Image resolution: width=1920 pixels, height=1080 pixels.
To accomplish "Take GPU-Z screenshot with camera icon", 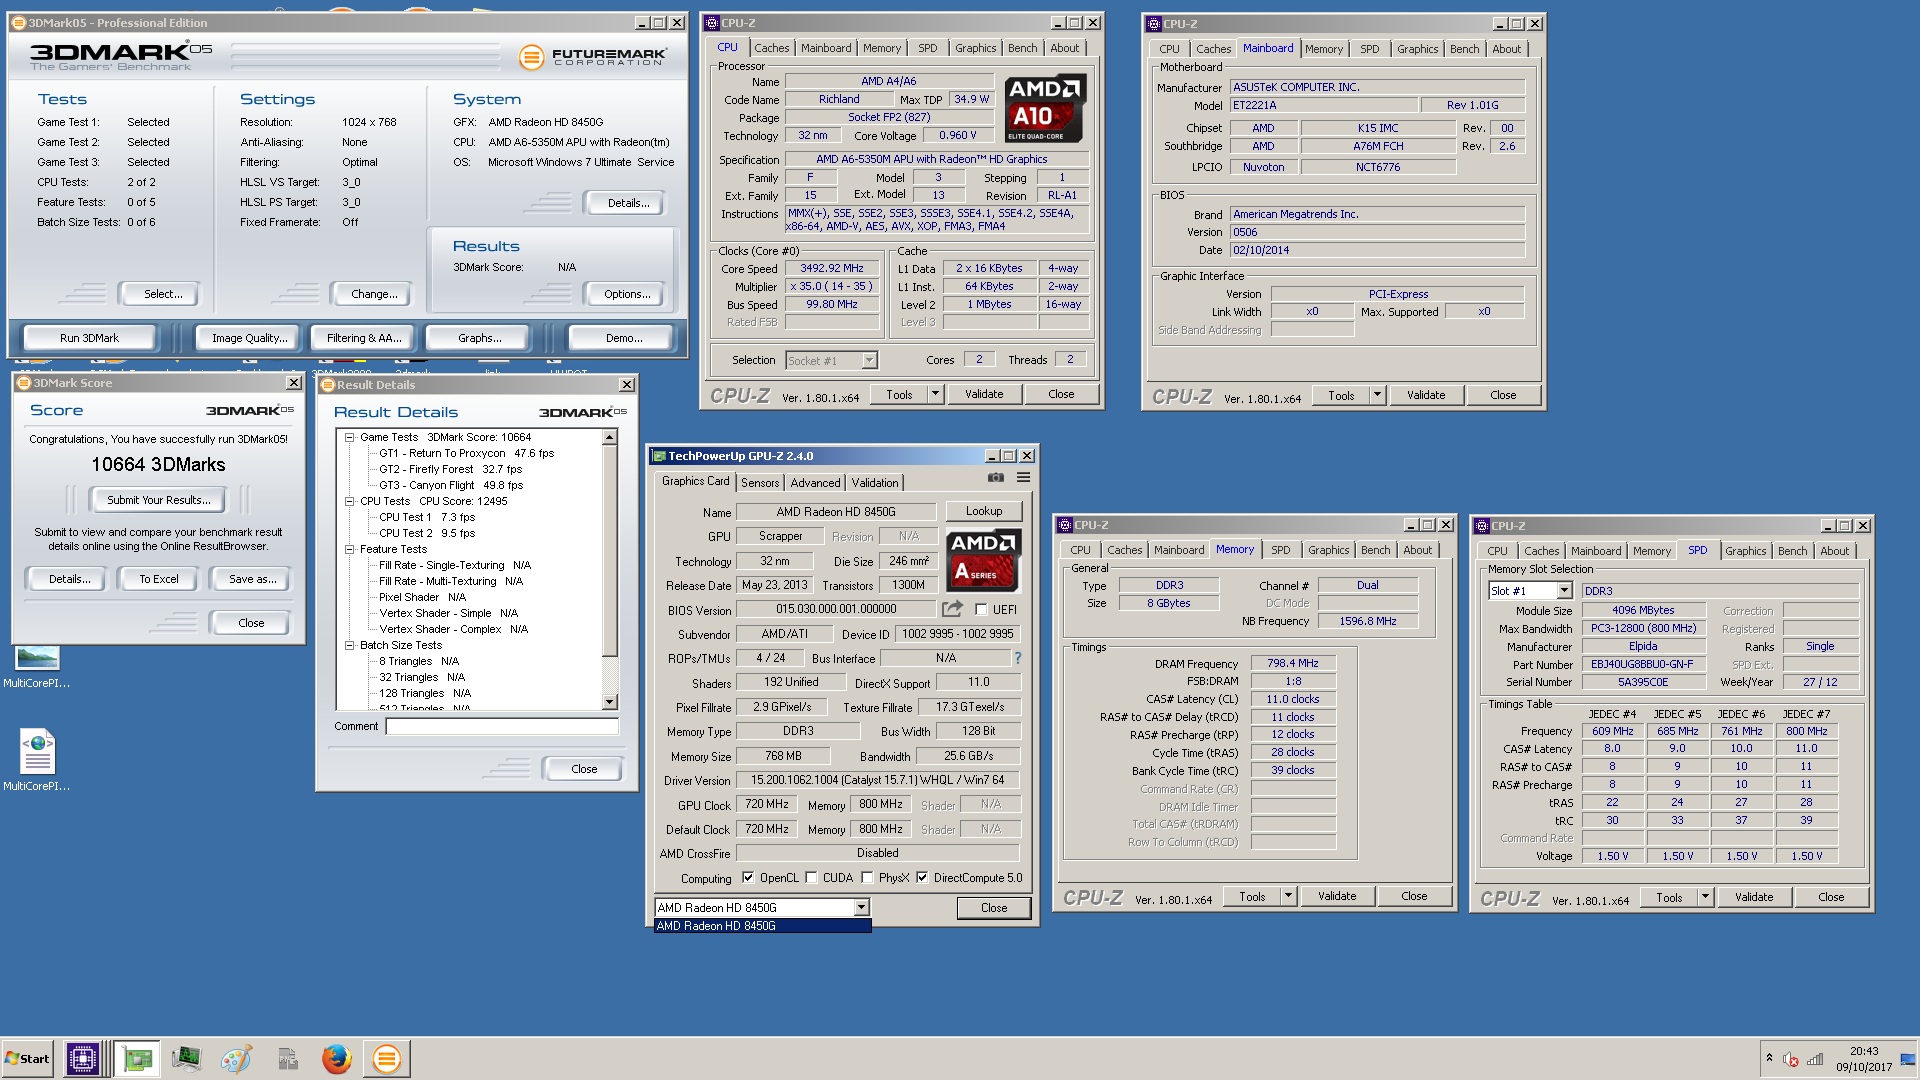I will 995,478.
